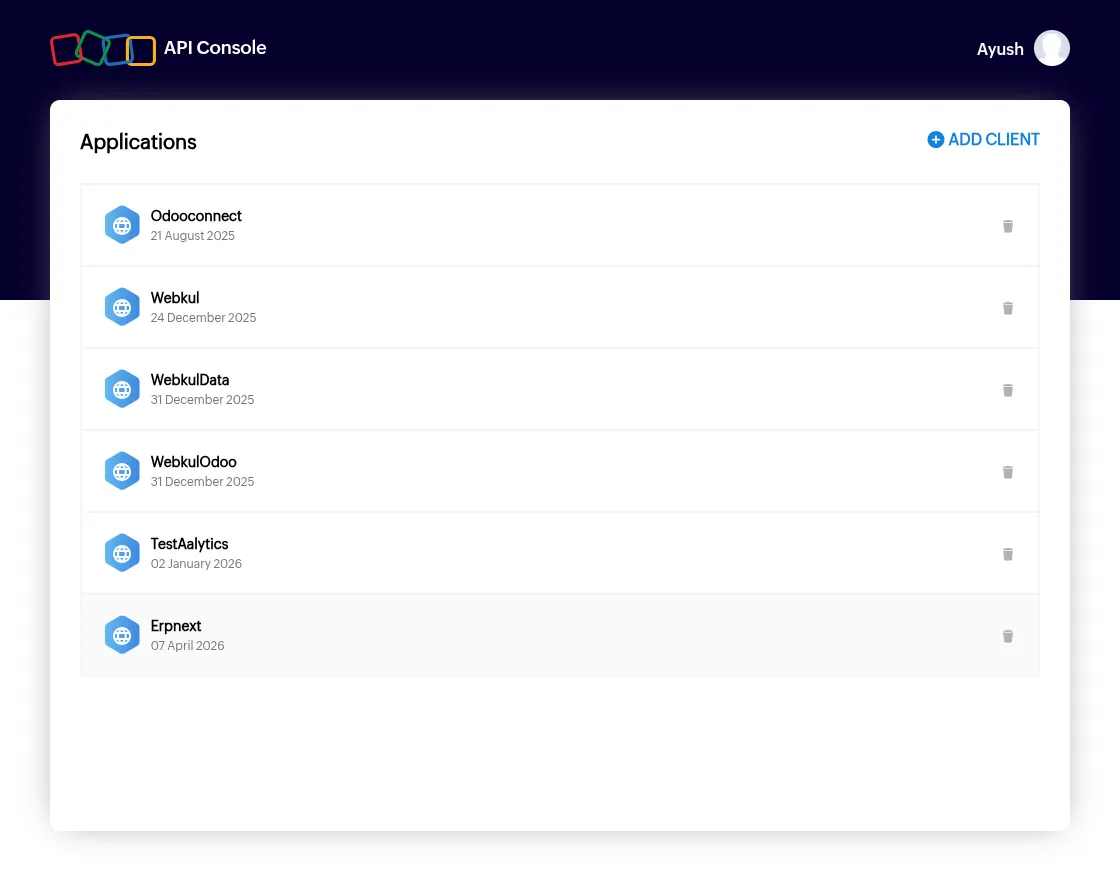Click the Webkul application icon
The height and width of the screenshot is (880, 1120).
click(122, 306)
